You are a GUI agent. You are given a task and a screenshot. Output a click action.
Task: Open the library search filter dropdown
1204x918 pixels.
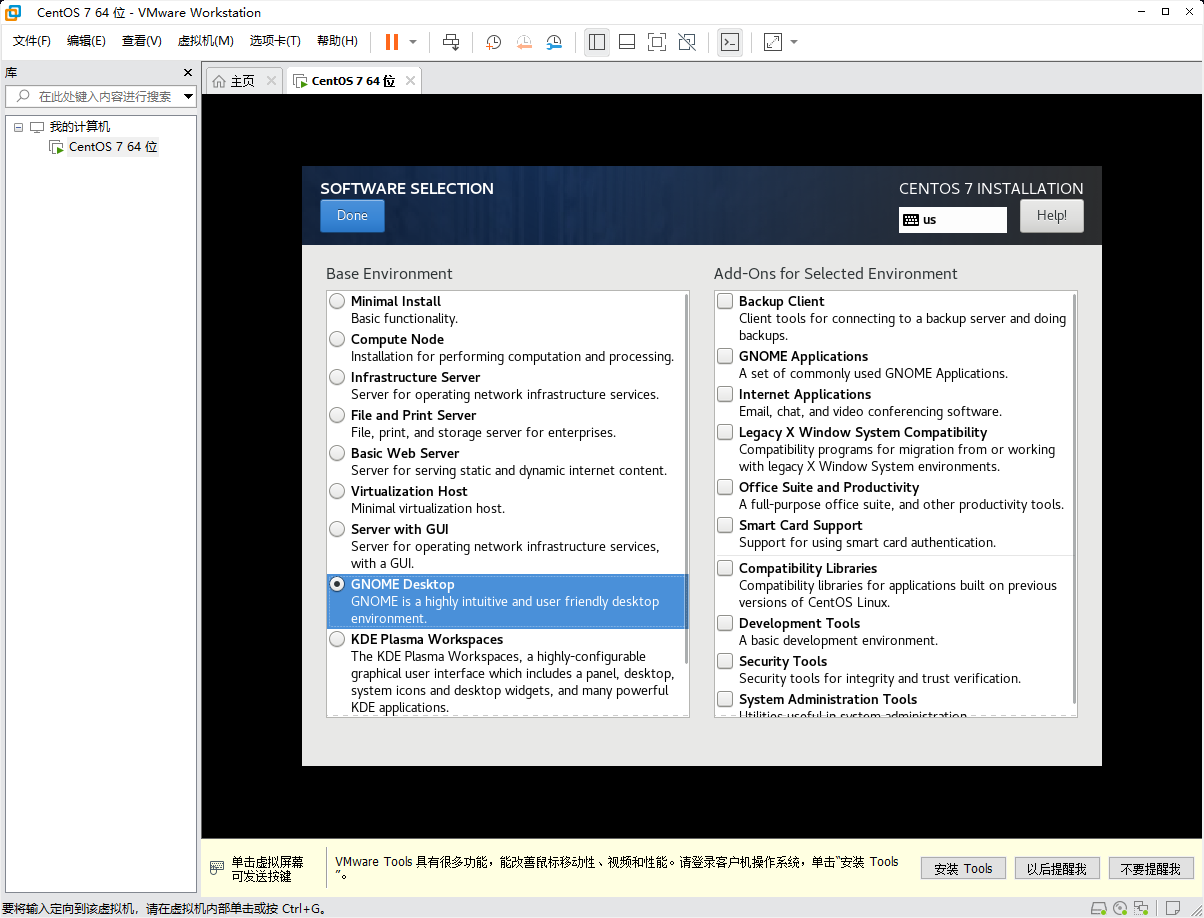click(188, 97)
